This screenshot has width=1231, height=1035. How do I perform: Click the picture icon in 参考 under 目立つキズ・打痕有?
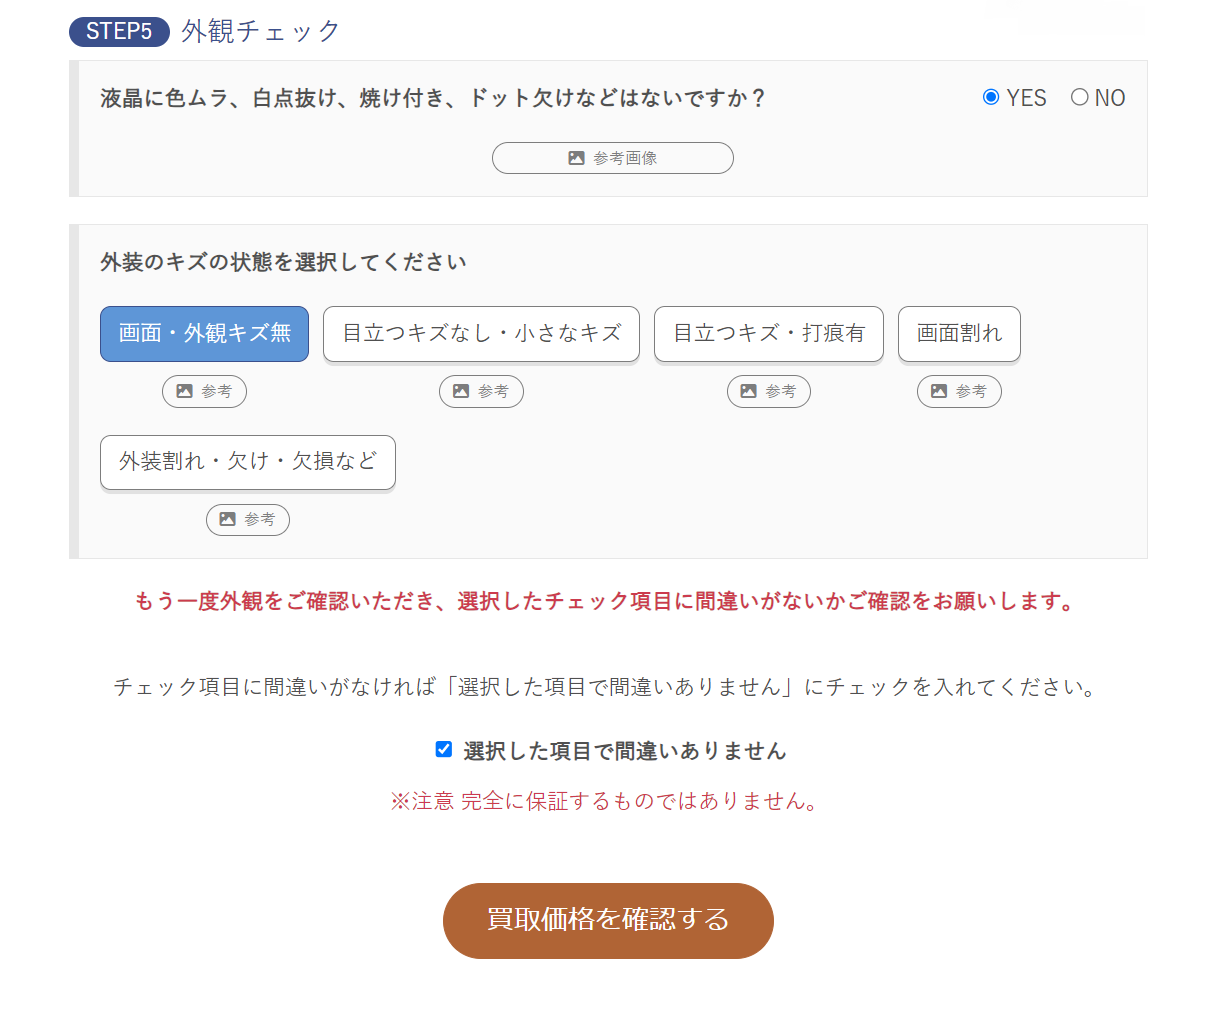click(x=748, y=391)
